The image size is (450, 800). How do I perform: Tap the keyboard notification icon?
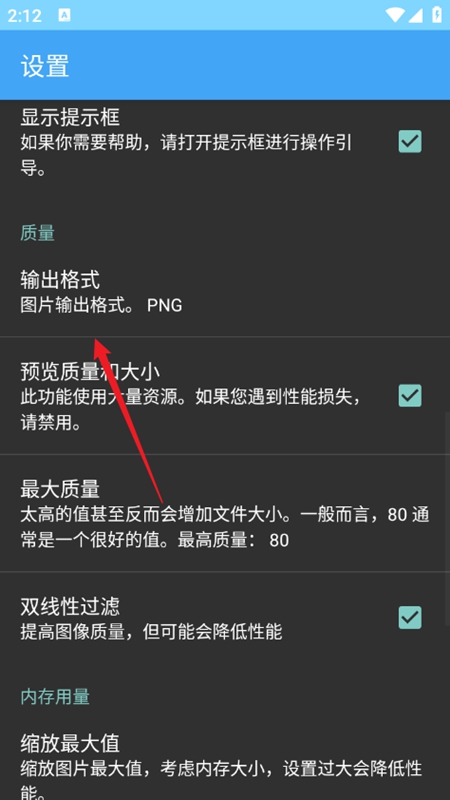[x=64, y=15]
